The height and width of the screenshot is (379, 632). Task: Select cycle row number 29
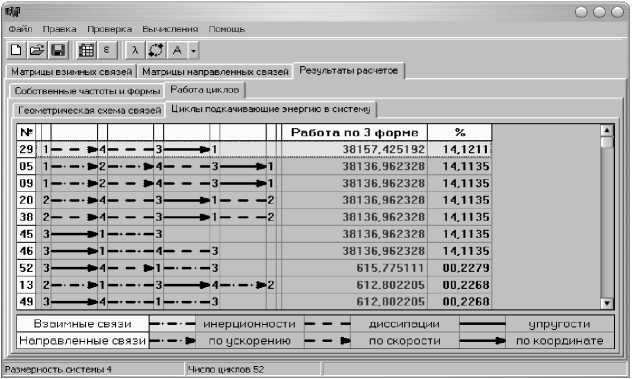254,149
